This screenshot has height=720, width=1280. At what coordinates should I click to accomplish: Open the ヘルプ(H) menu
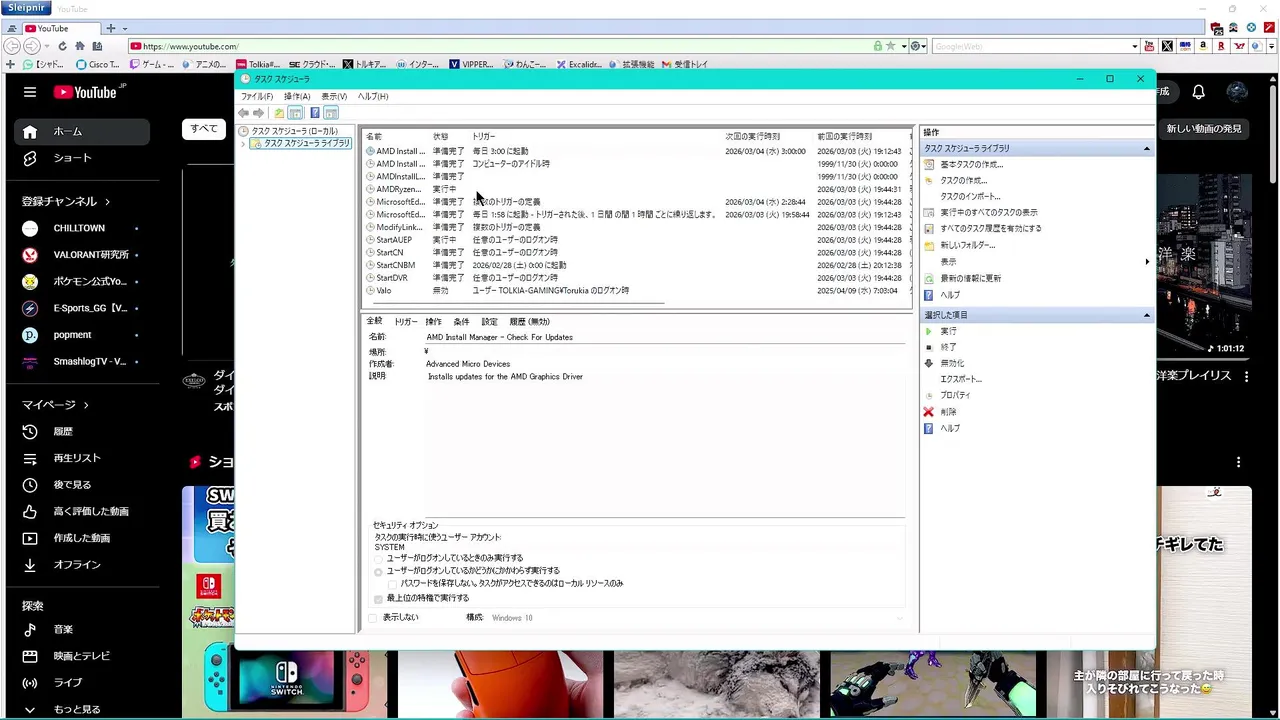tap(373, 96)
